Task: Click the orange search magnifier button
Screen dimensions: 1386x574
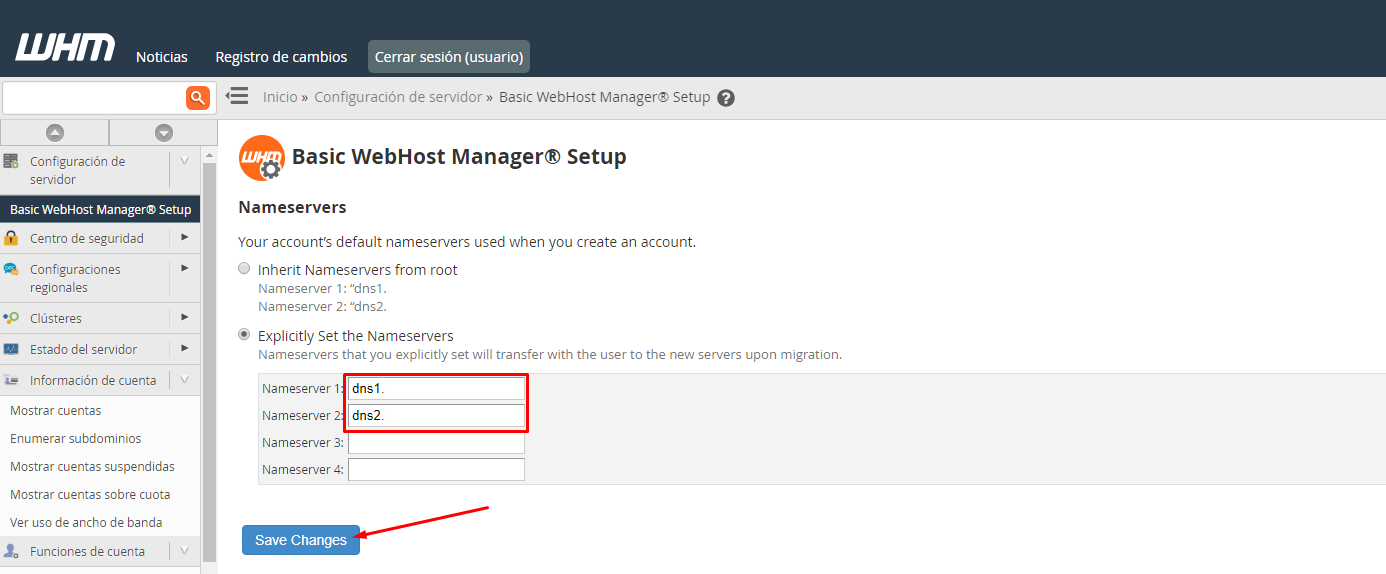Action: pyautogui.click(x=197, y=97)
